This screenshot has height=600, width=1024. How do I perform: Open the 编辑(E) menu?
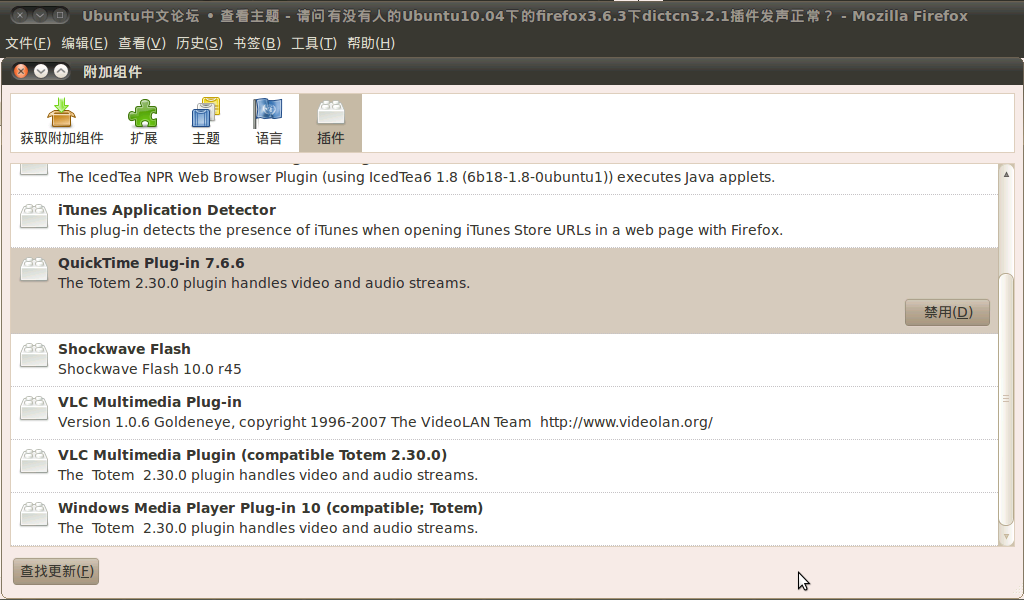pyautogui.click(x=84, y=43)
